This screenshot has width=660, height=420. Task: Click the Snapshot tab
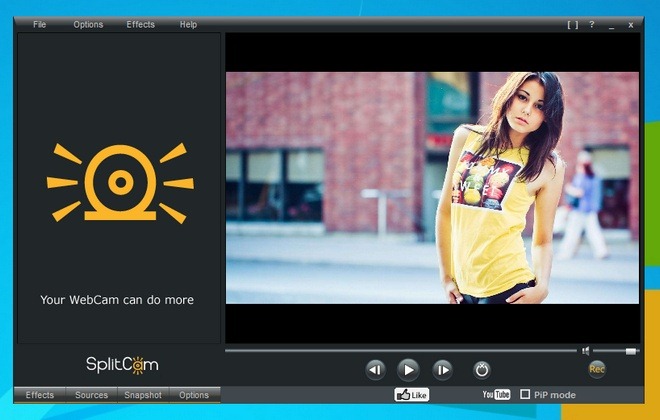pos(143,395)
